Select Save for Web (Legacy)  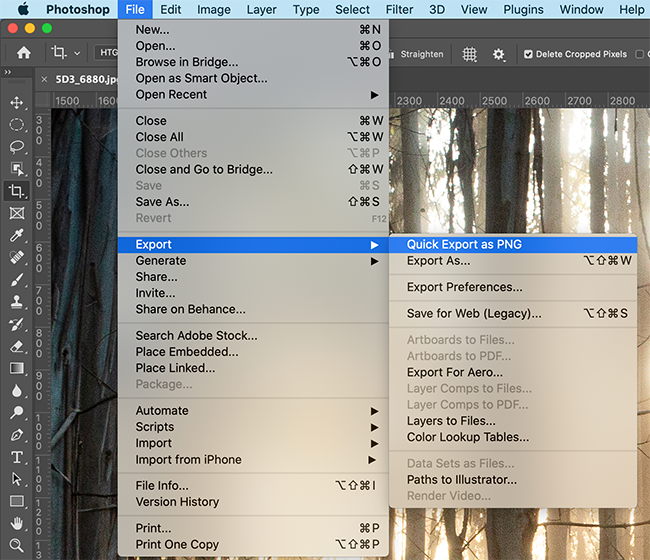pyautogui.click(x=474, y=314)
